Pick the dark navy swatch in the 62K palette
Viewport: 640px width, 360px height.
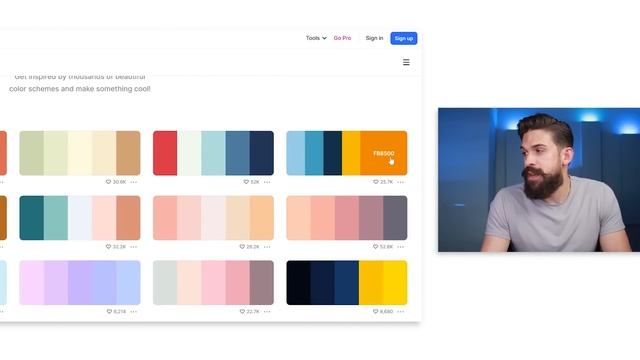pos(262,153)
